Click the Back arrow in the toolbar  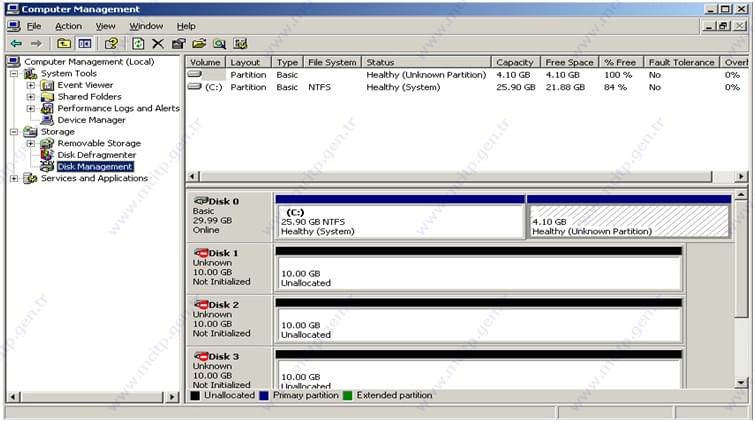click(x=16, y=44)
